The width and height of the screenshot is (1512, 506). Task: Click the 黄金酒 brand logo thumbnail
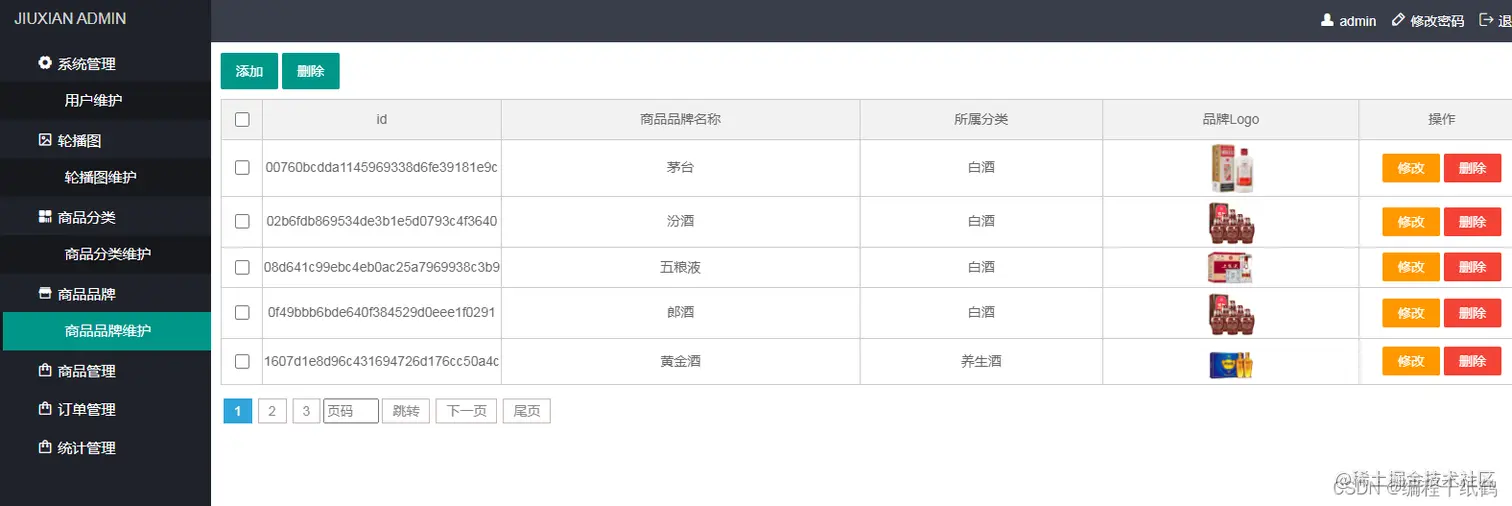(x=1231, y=364)
